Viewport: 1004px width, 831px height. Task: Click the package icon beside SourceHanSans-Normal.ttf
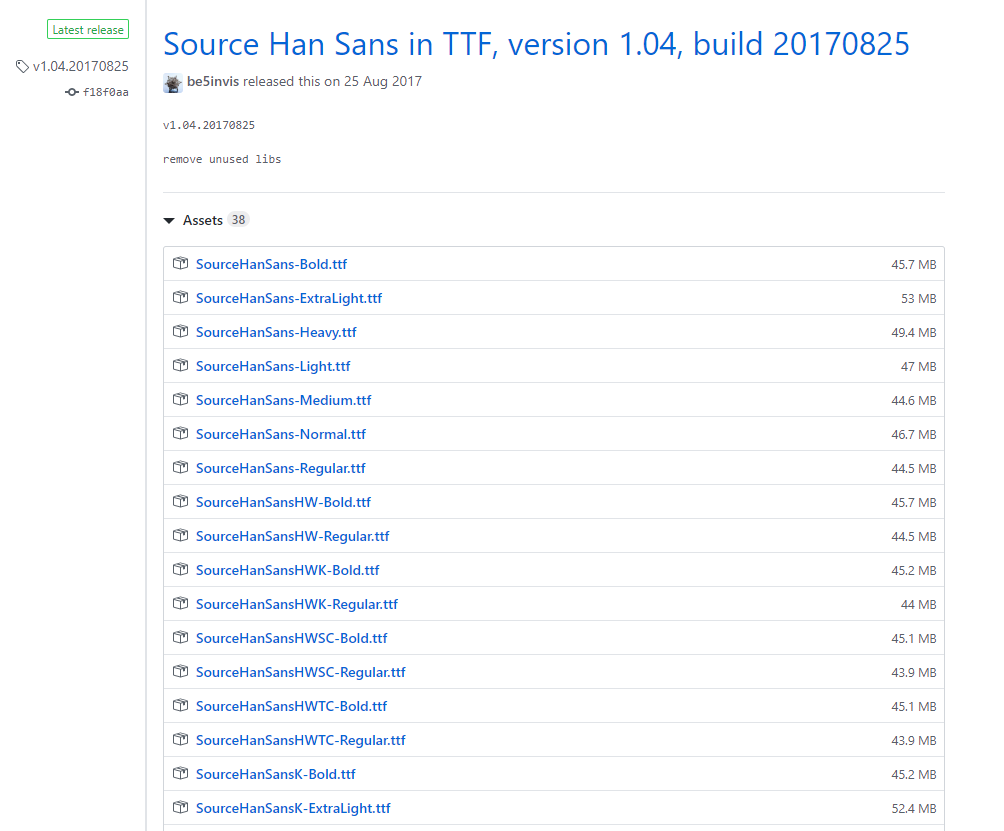[181, 433]
